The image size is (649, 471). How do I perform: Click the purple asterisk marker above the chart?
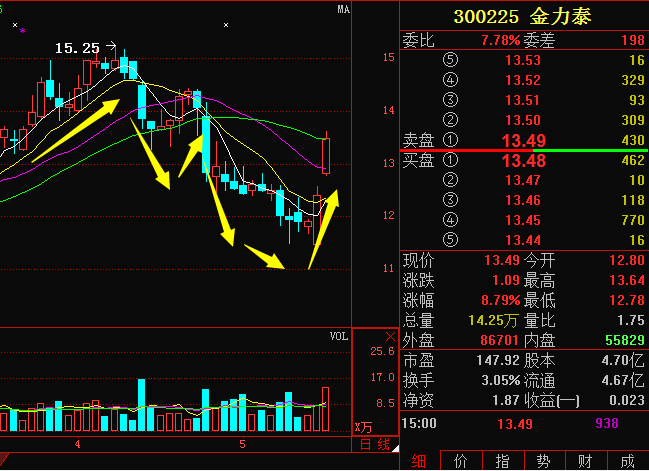22,31
